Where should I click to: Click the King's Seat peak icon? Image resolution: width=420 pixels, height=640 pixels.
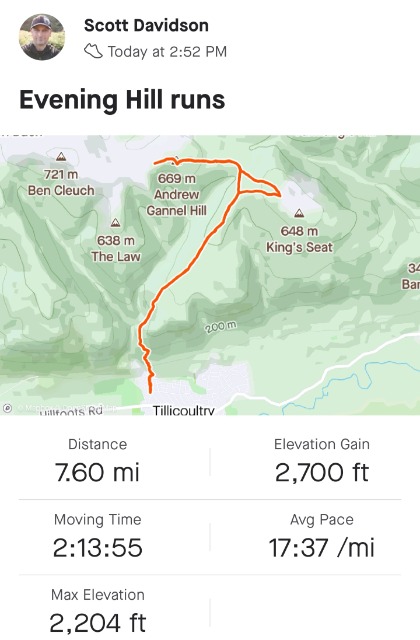299,213
